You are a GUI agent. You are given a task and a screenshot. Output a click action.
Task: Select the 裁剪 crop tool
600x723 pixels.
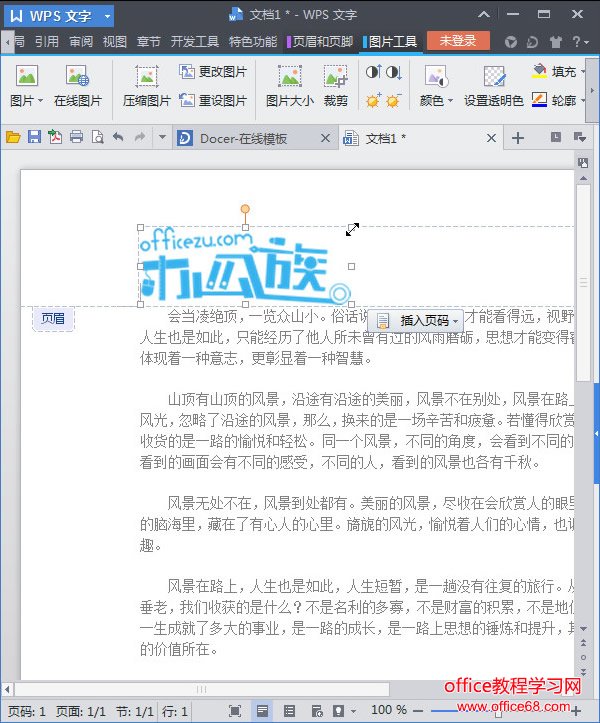click(x=336, y=88)
